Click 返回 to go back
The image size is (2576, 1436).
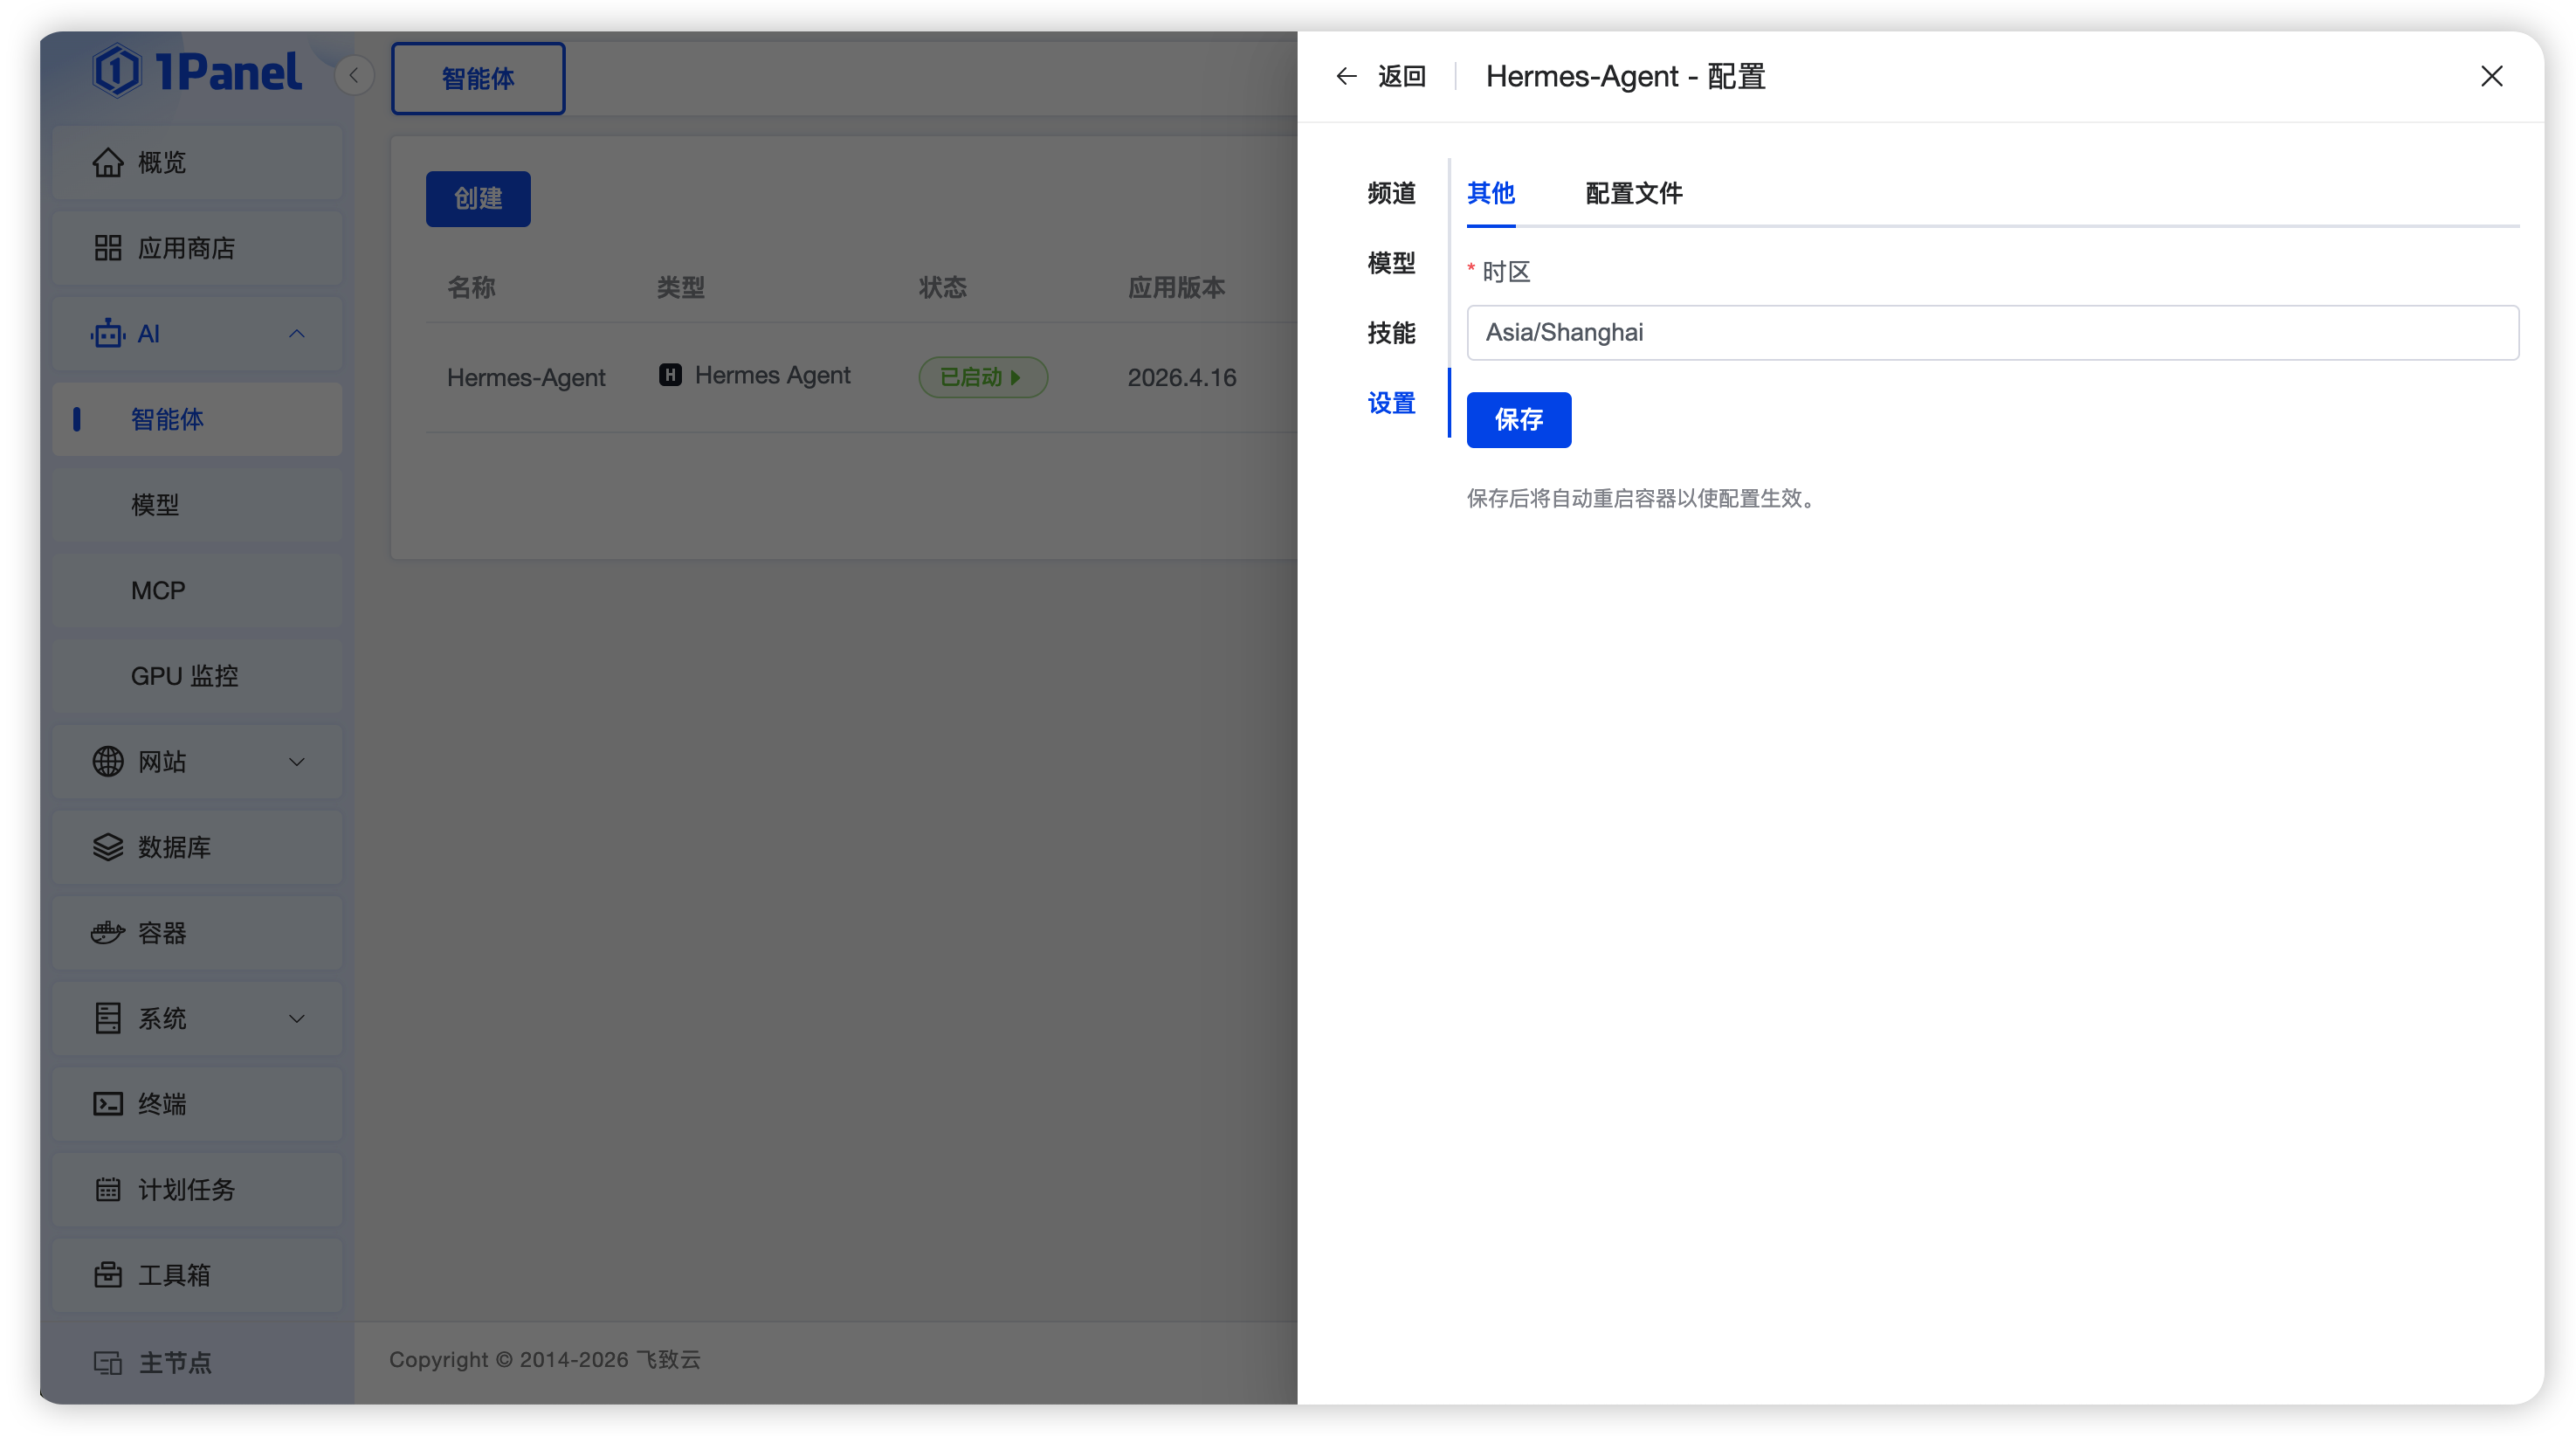coord(1401,76)
